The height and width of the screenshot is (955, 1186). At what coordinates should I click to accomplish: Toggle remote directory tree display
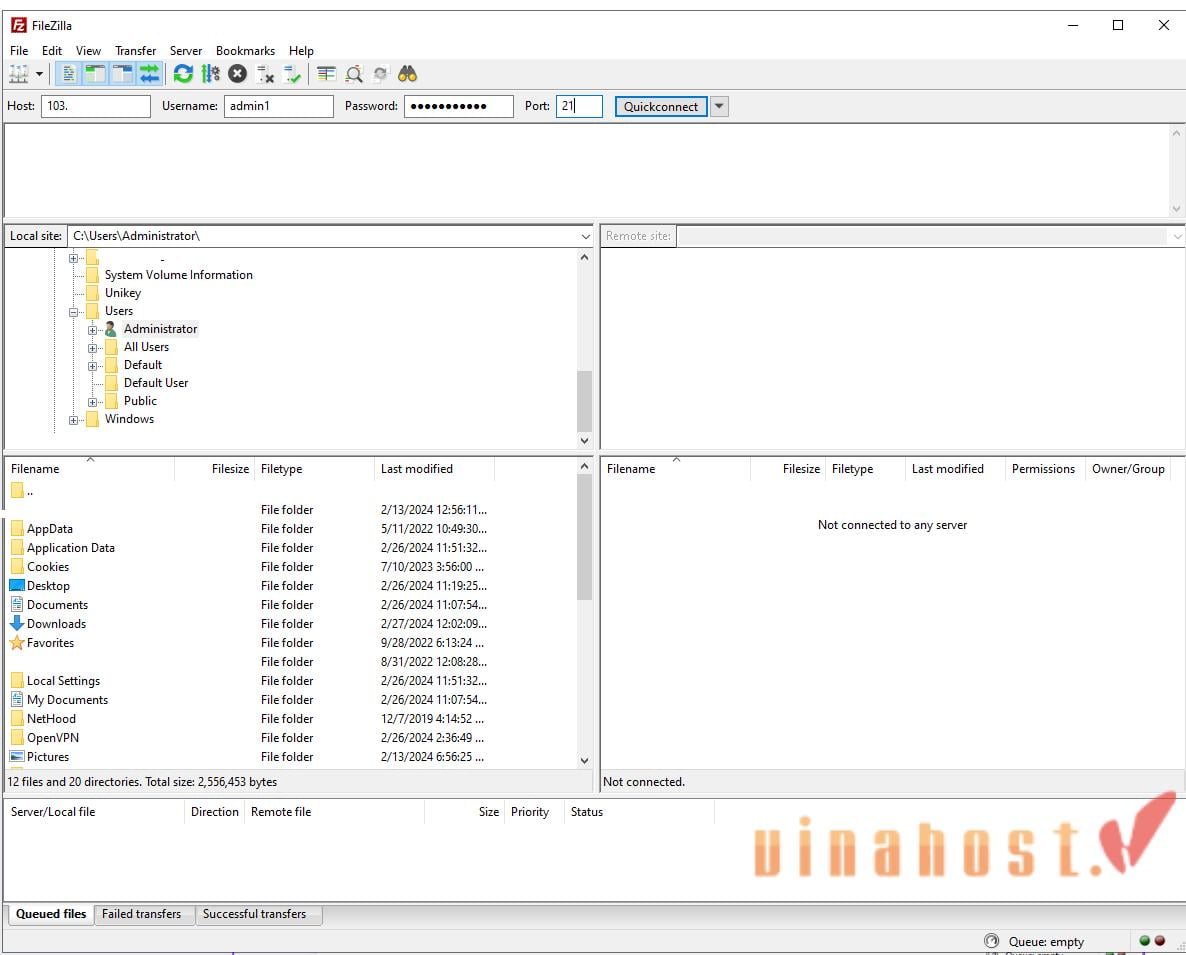click(x=122, y=74)
